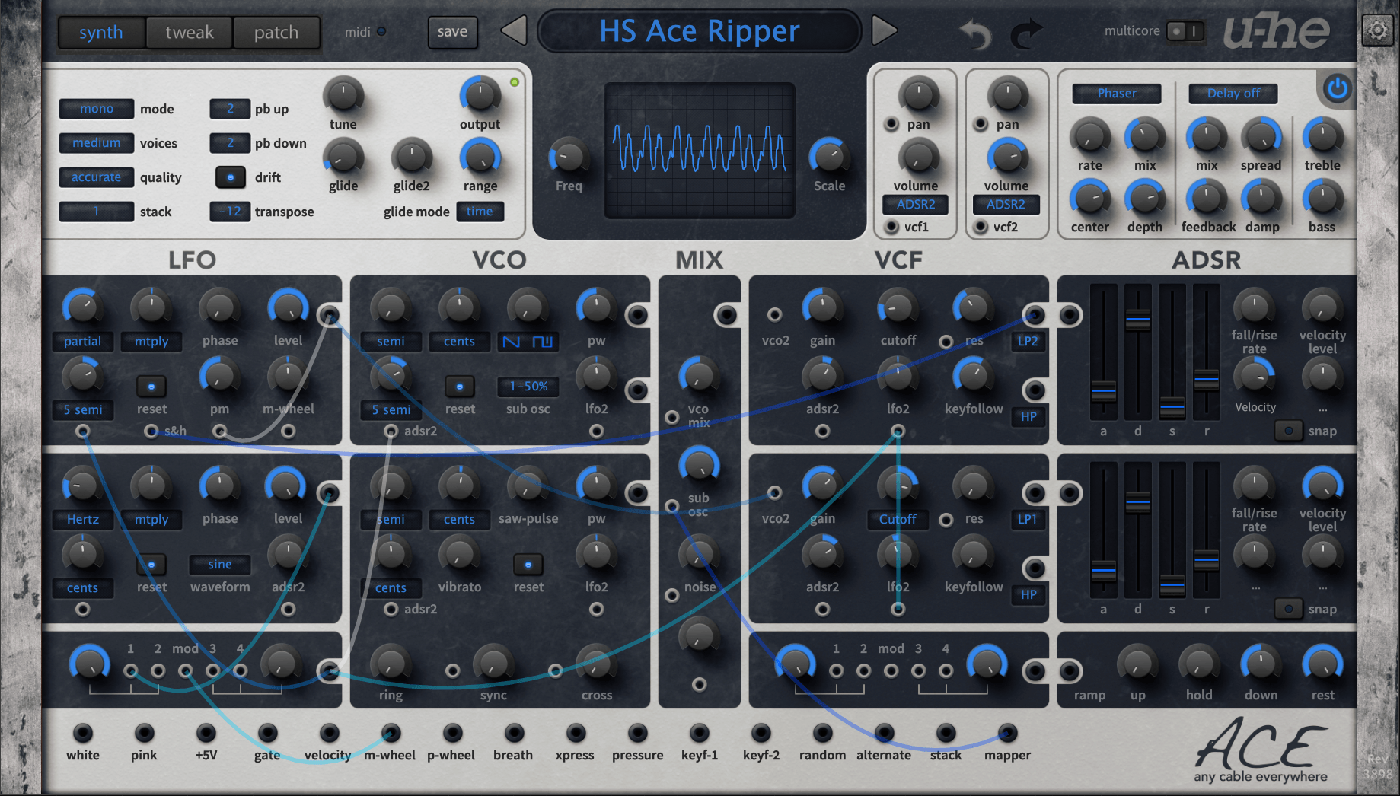Screen dimensions: 1400x796
Task: Open the Delay off dropdown
Action: coord(1233,93)
